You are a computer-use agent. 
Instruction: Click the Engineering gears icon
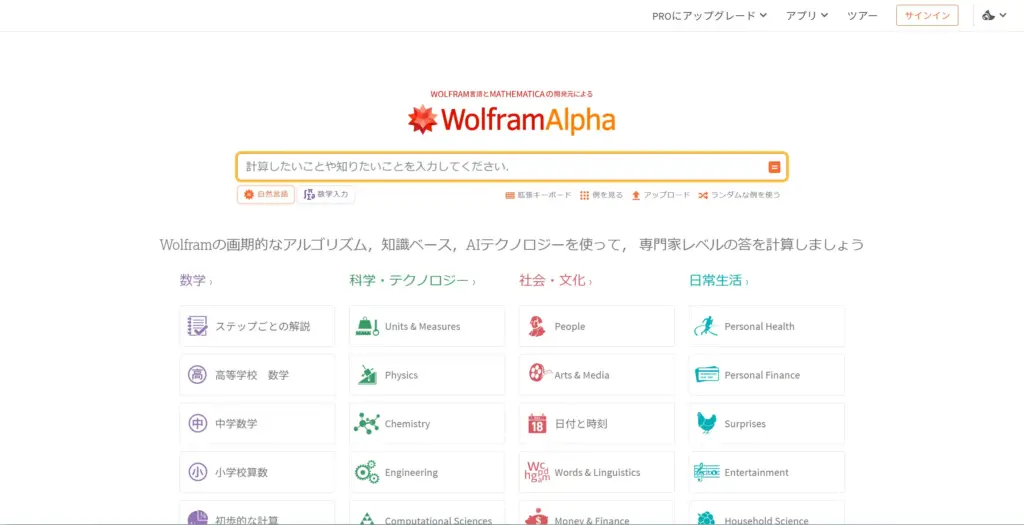click(x=366, y=472)
